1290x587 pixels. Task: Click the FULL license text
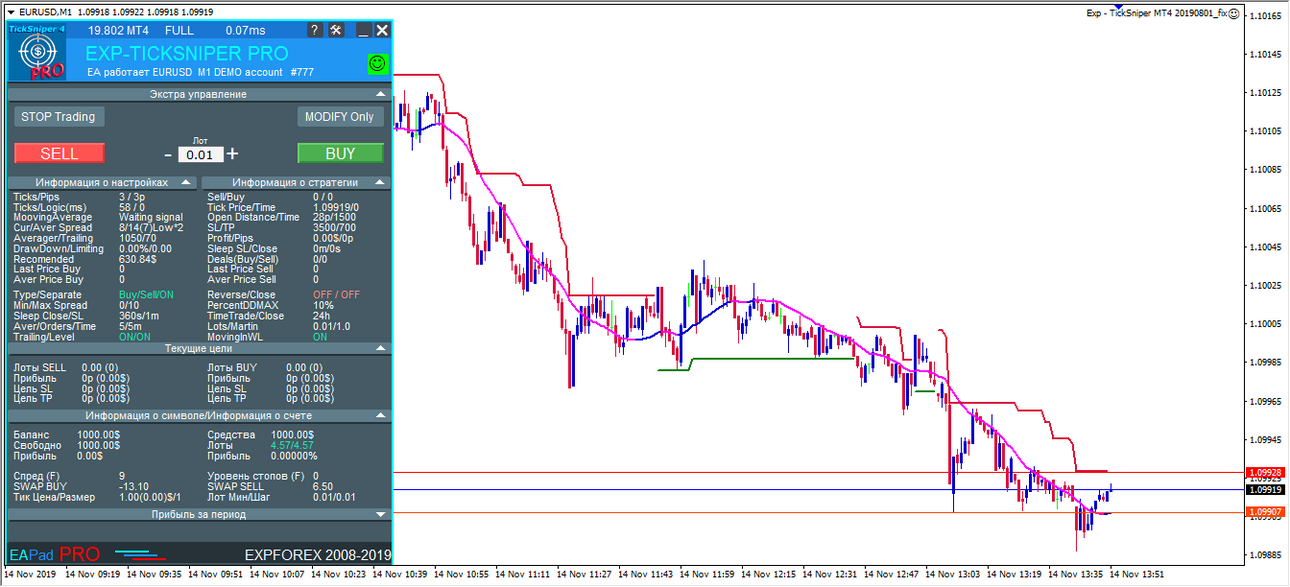(x=179, y=31)
